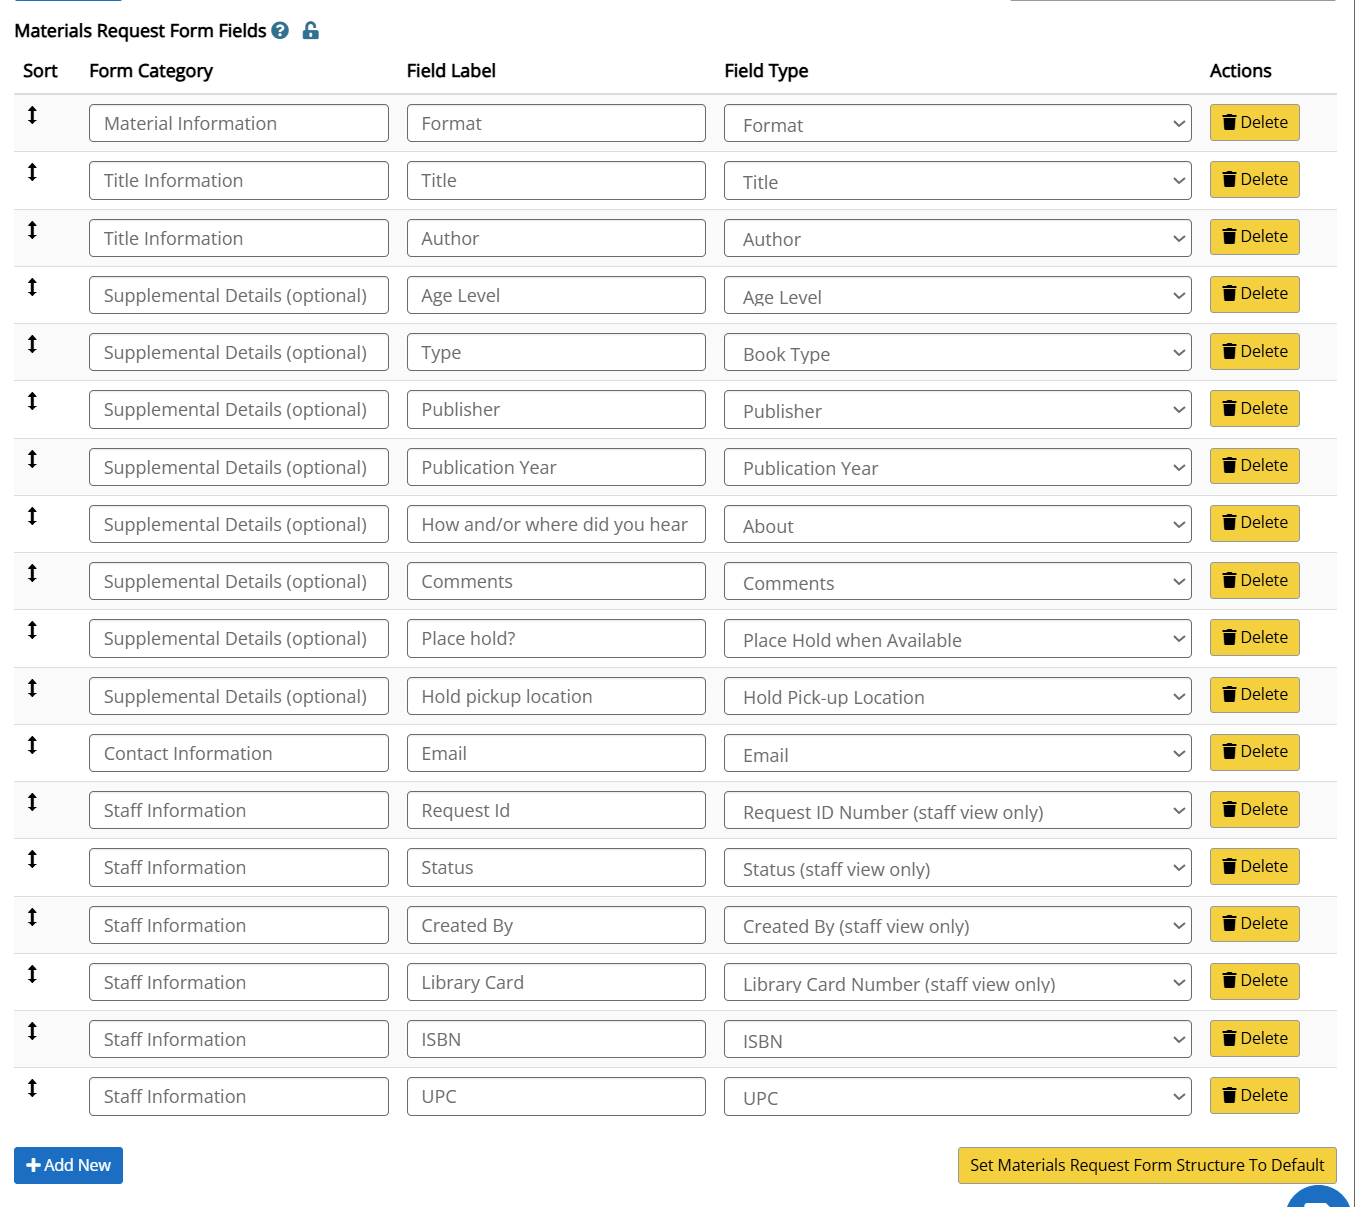Open the Book Type field type dropdown
This screenshot has width=1355, height=1207.
[957, 353]
